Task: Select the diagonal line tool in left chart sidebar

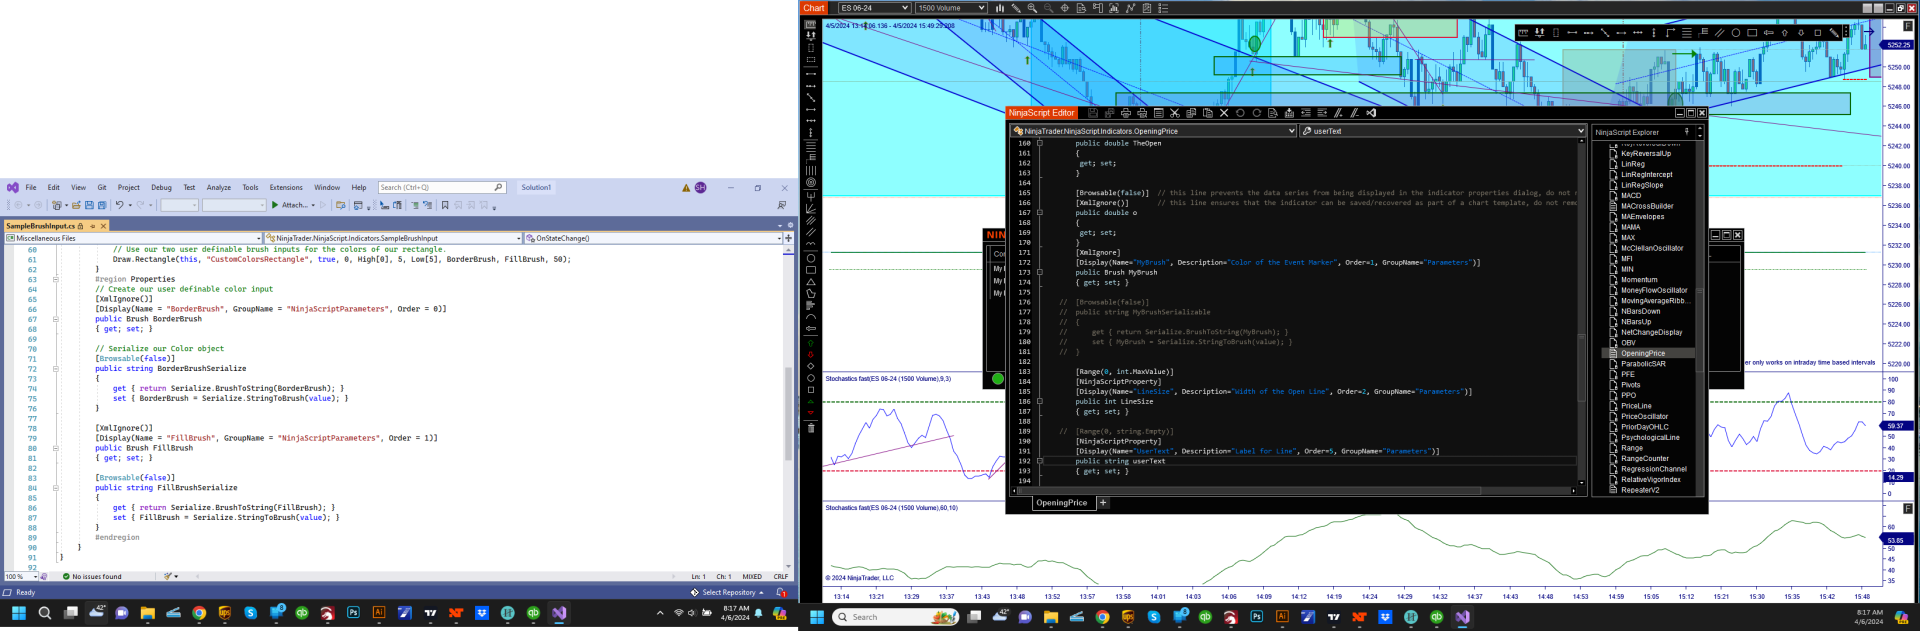Action: [x=811, y=97]
